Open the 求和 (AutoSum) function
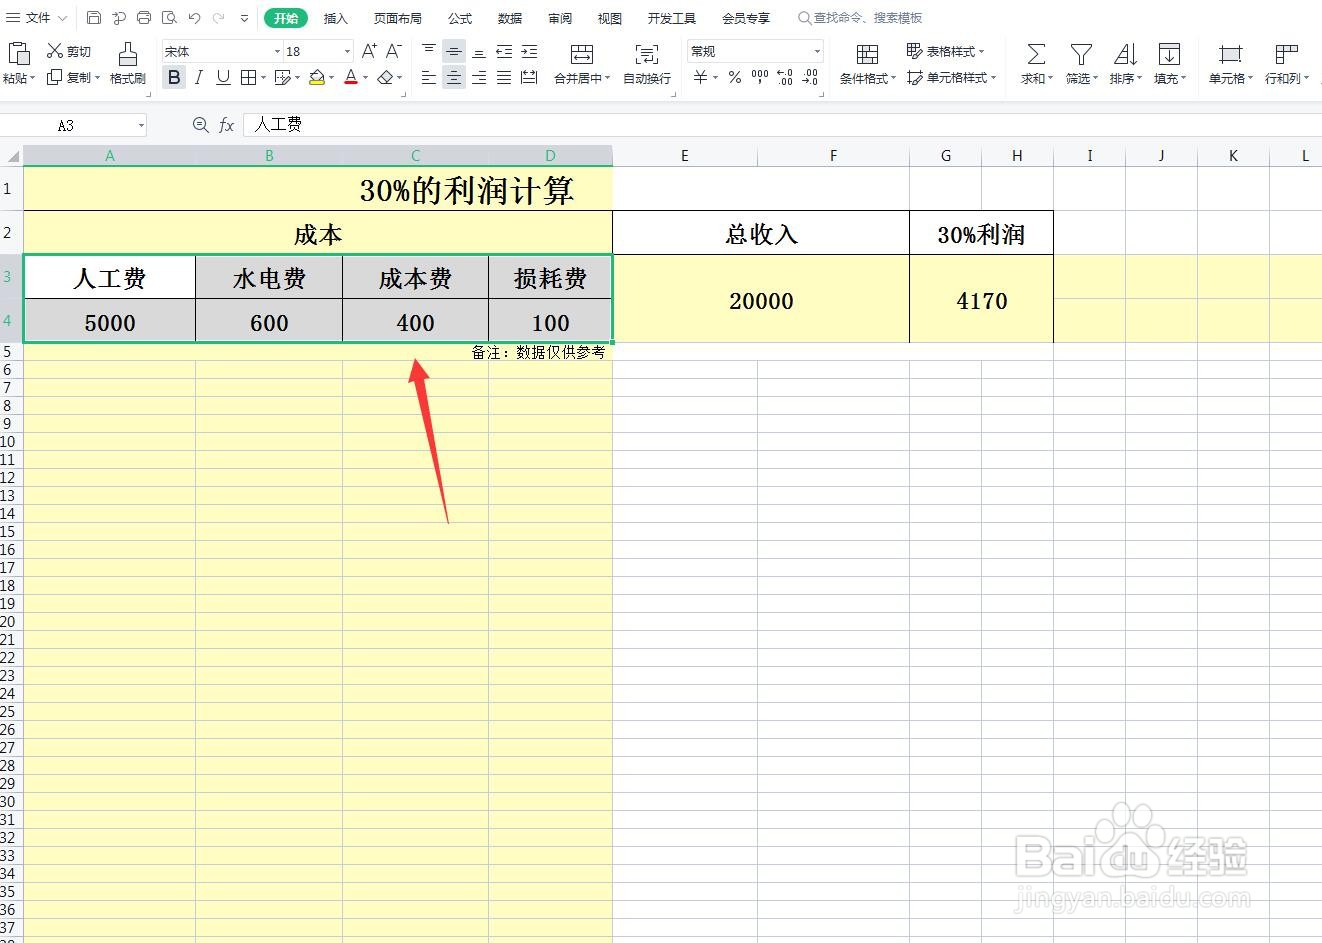Screen dimensions: 1322x943 [x=1035, y=64]
